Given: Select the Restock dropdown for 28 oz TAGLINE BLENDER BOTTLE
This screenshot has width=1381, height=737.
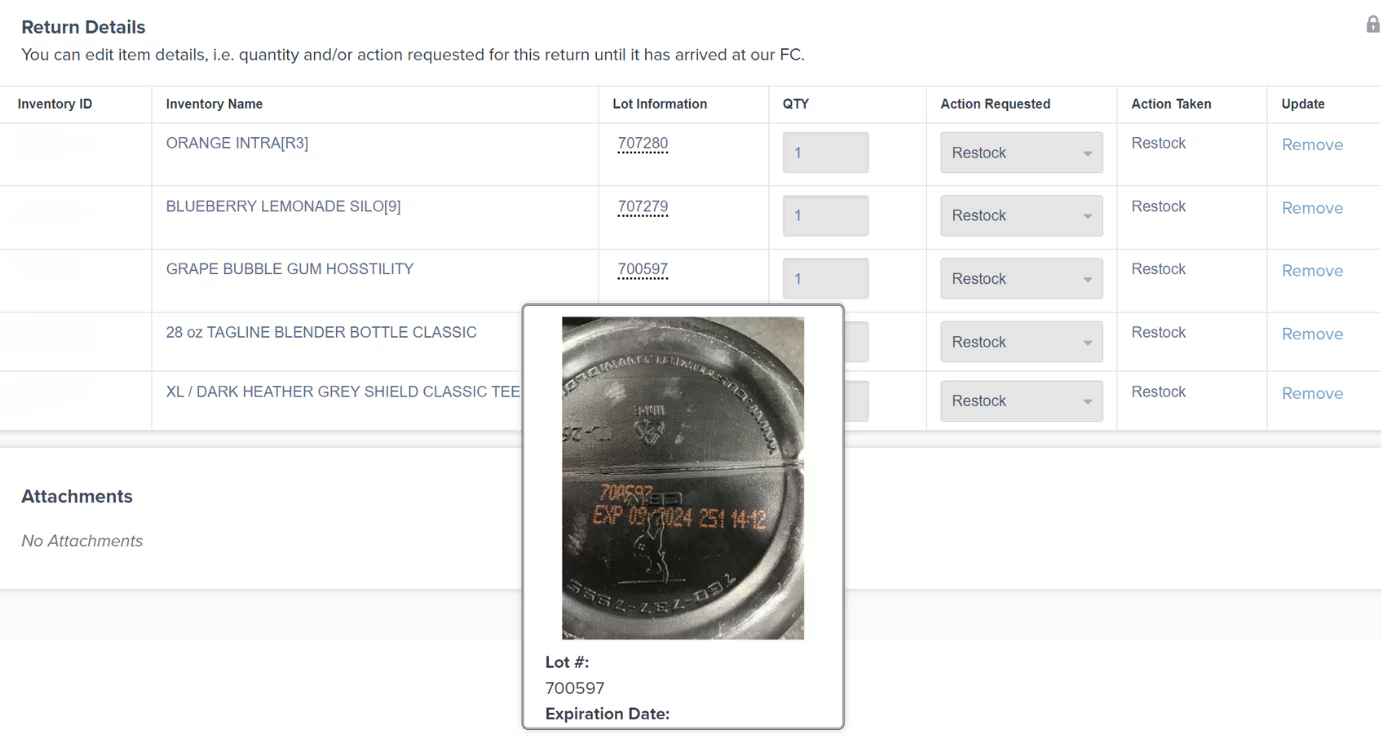Looking at the screenshot, I should click(1020, 341).
